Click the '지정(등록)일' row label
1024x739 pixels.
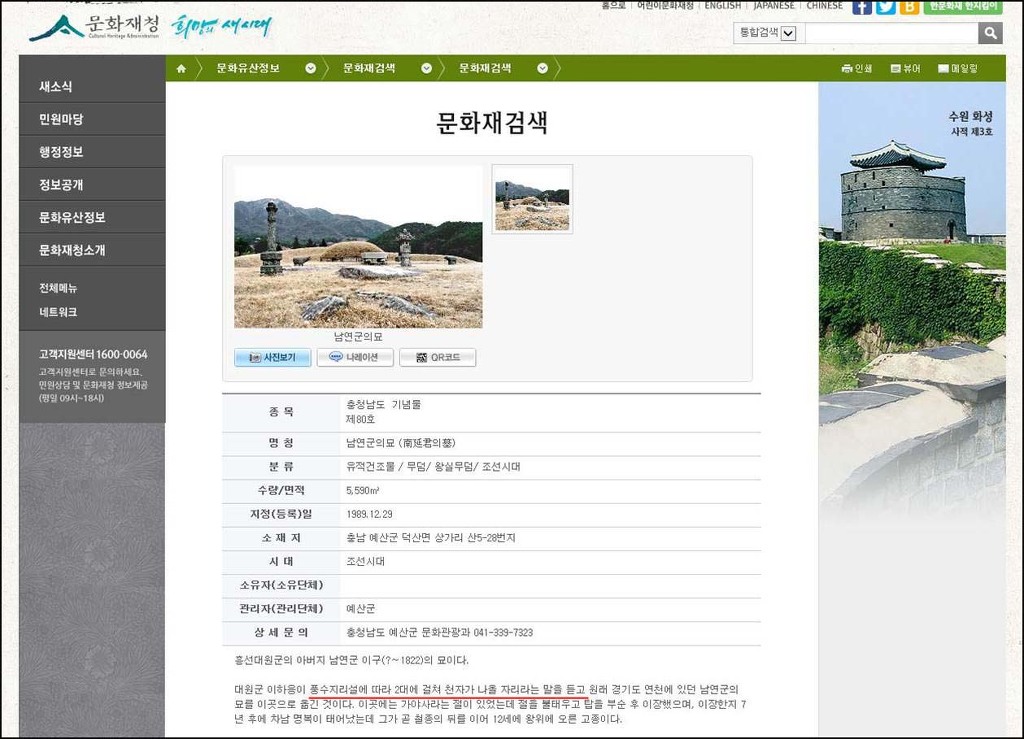click(x=281, y=514)
